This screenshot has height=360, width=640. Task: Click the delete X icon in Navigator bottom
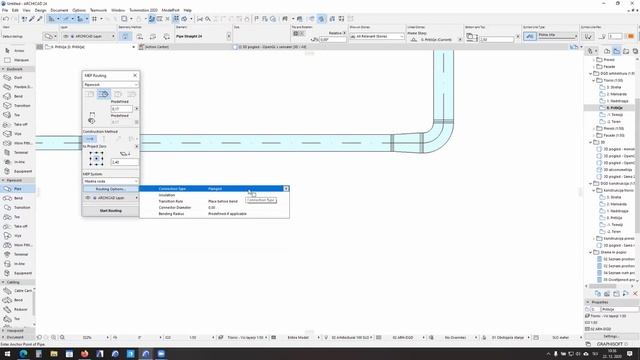635,294
